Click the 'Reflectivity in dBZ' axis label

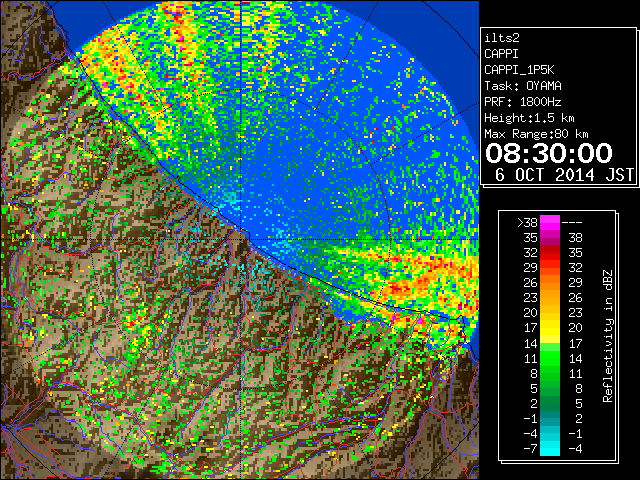coord(608,336)
